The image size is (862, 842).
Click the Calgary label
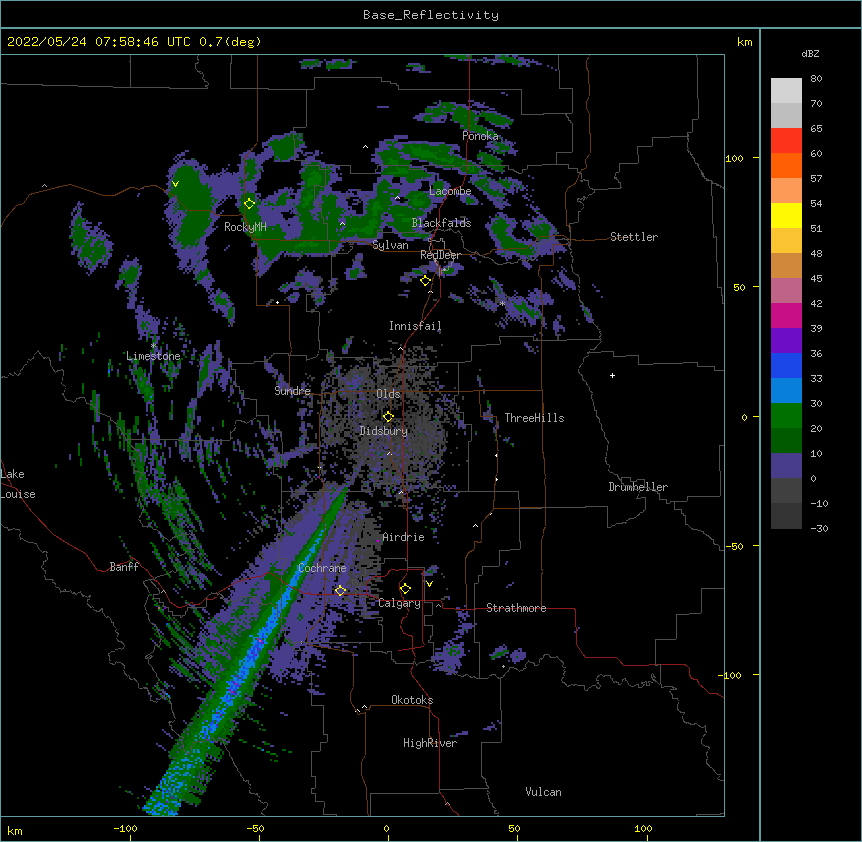click(x=399, y=603)
